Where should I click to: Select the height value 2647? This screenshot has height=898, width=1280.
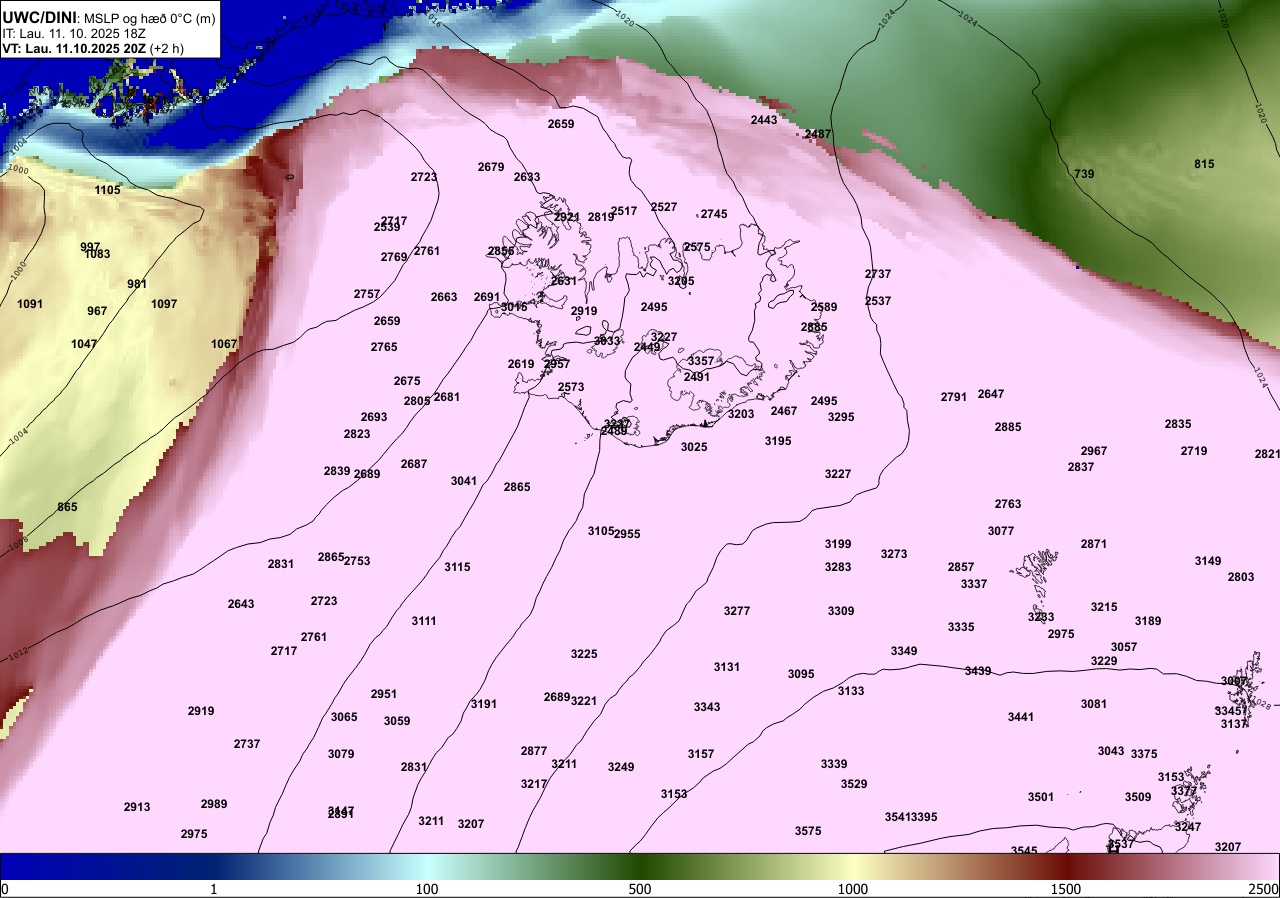991,394
